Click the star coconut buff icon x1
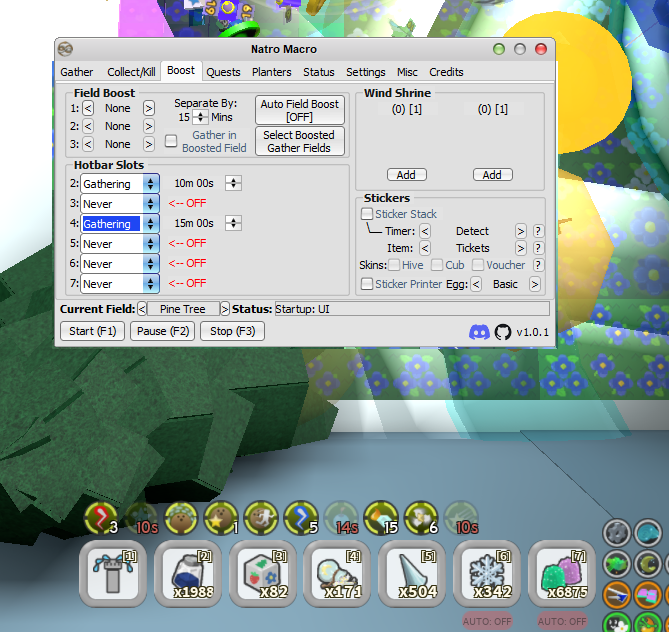The image size is (669, 632). coord(221,518)
